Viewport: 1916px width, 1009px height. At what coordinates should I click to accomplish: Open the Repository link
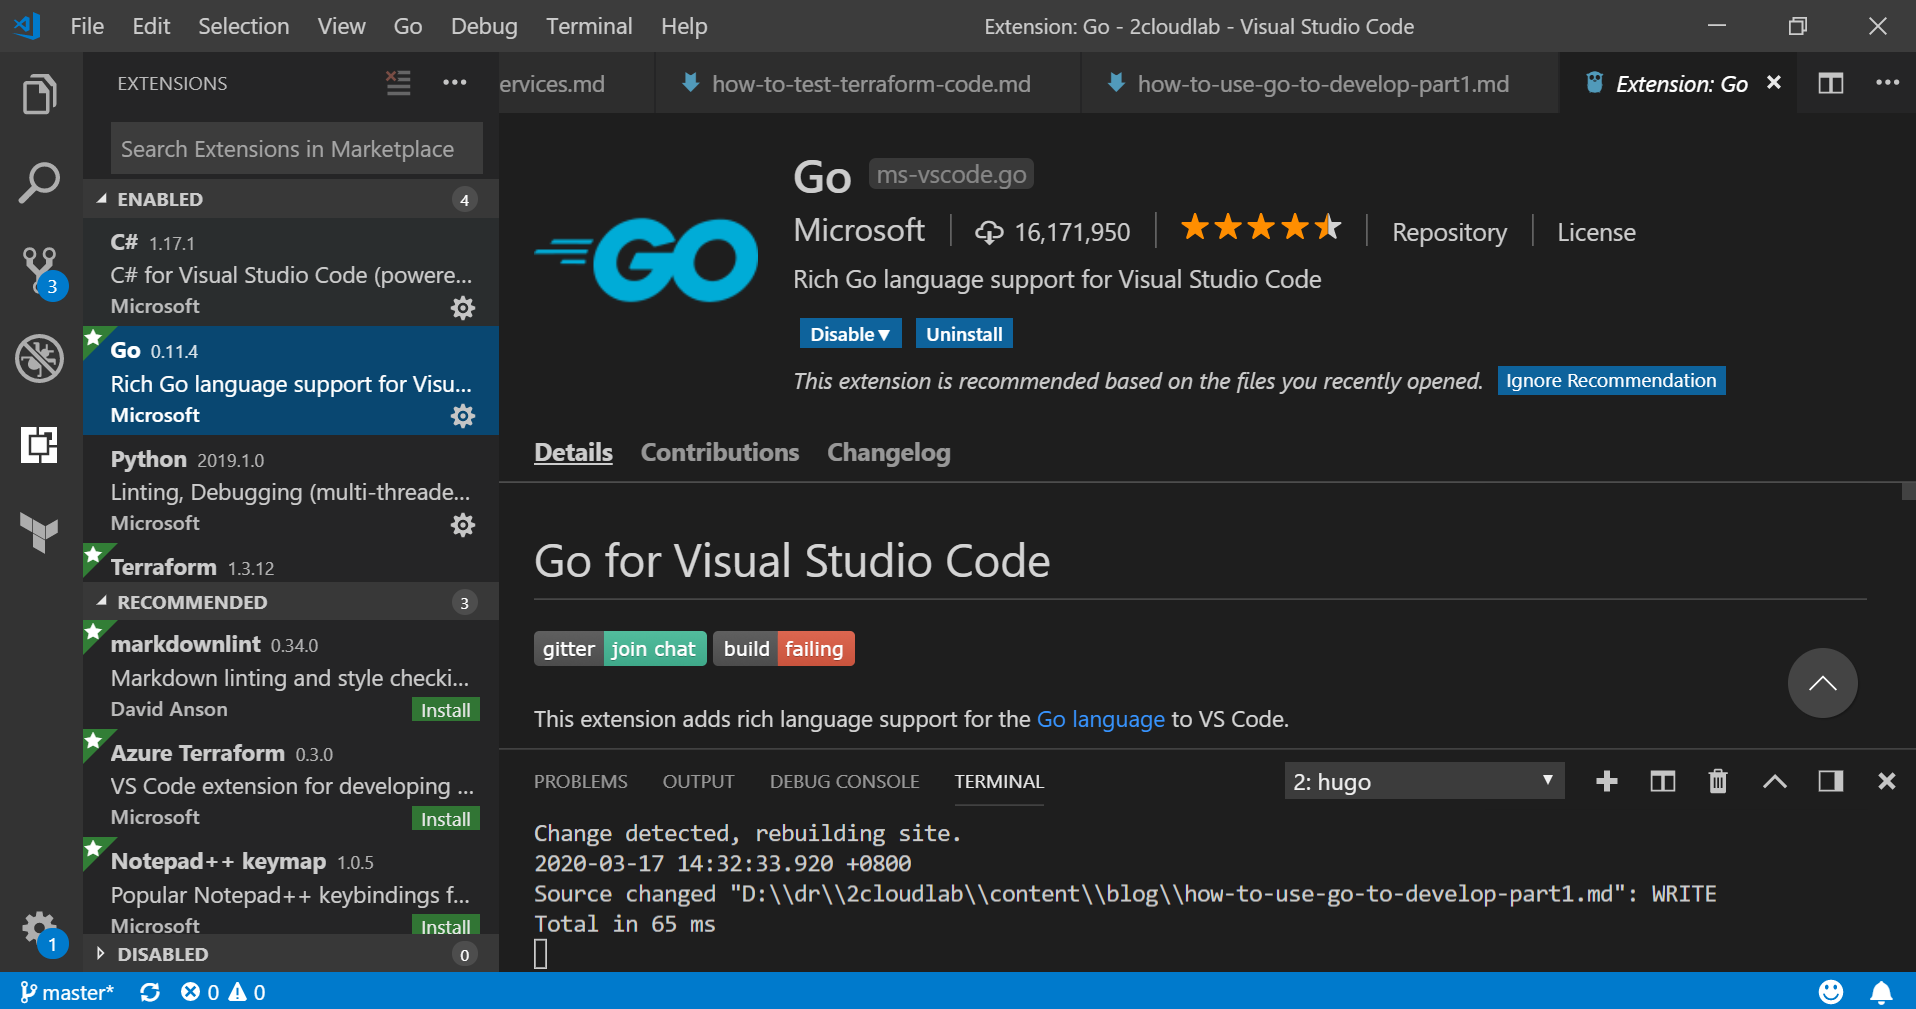[1449, 232]
